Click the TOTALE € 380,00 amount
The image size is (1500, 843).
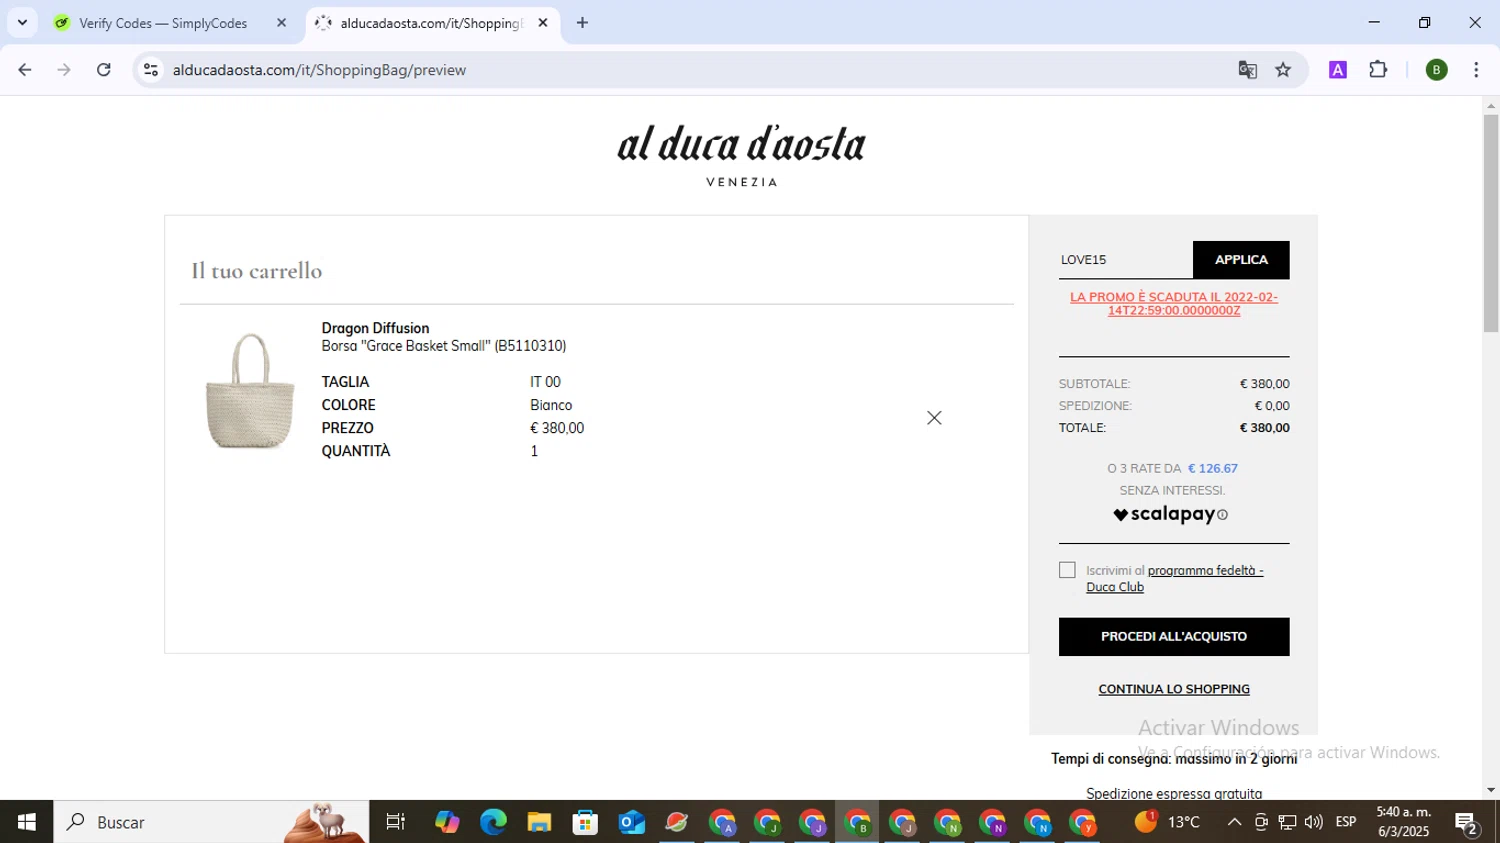click(1265, 428)
